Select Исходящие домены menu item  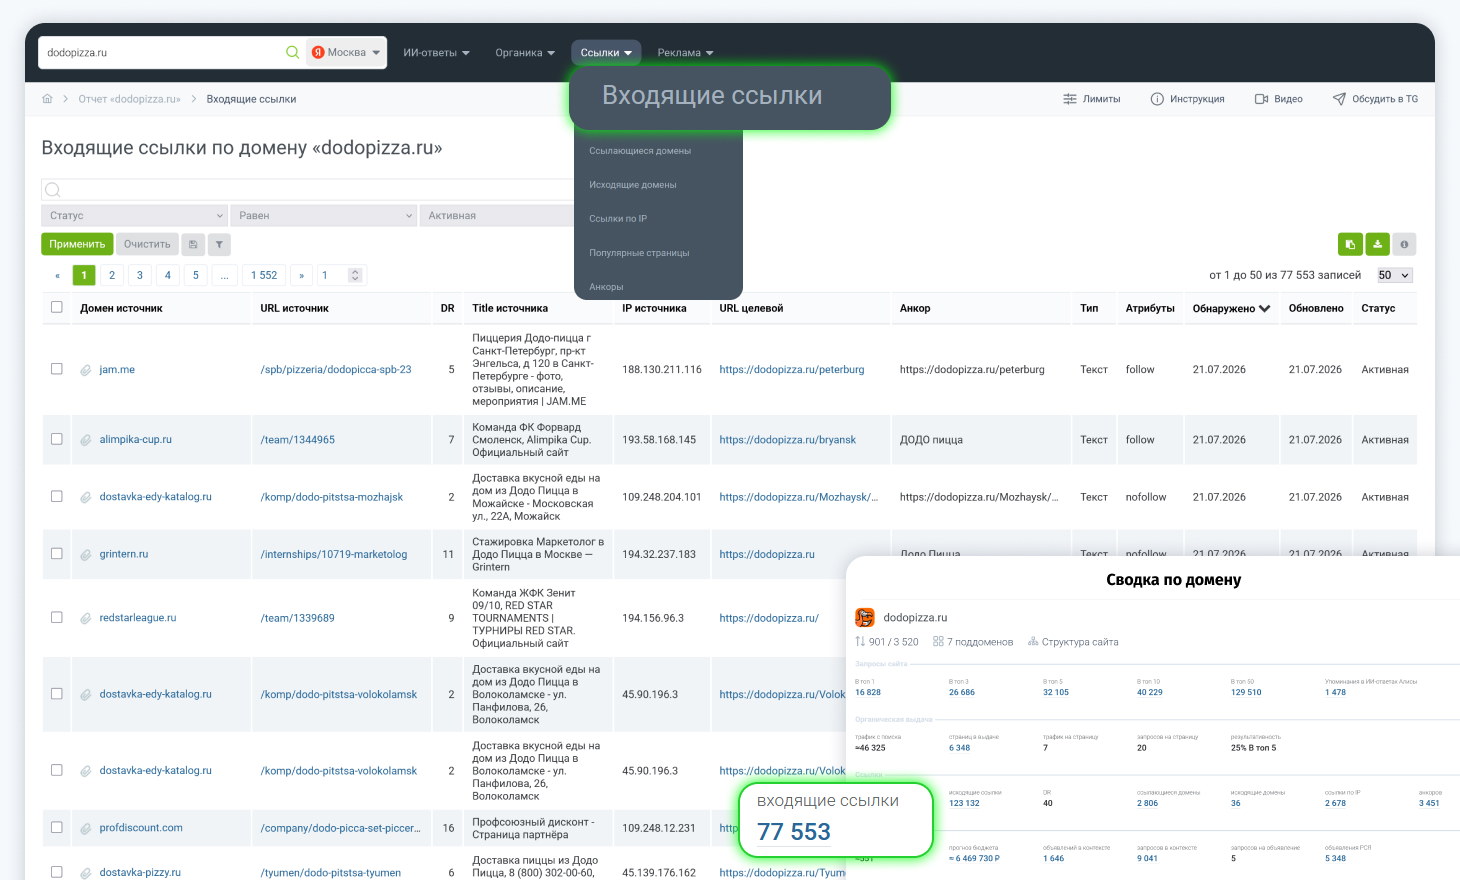[633, 185]
